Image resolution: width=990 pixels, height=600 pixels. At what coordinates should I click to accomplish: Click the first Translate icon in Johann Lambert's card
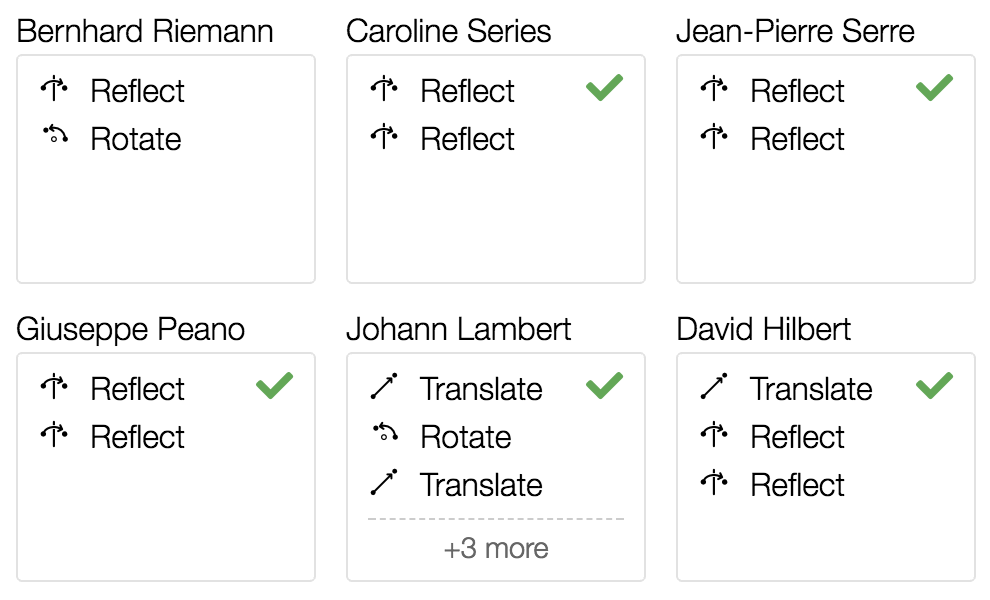384,388
